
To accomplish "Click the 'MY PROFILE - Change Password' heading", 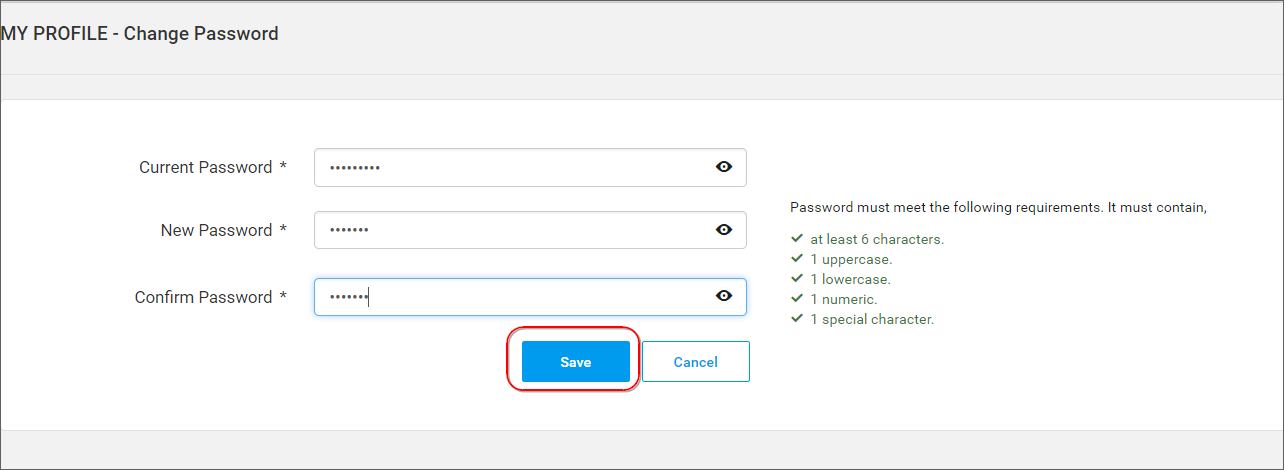I will click(x=140, y=34).
